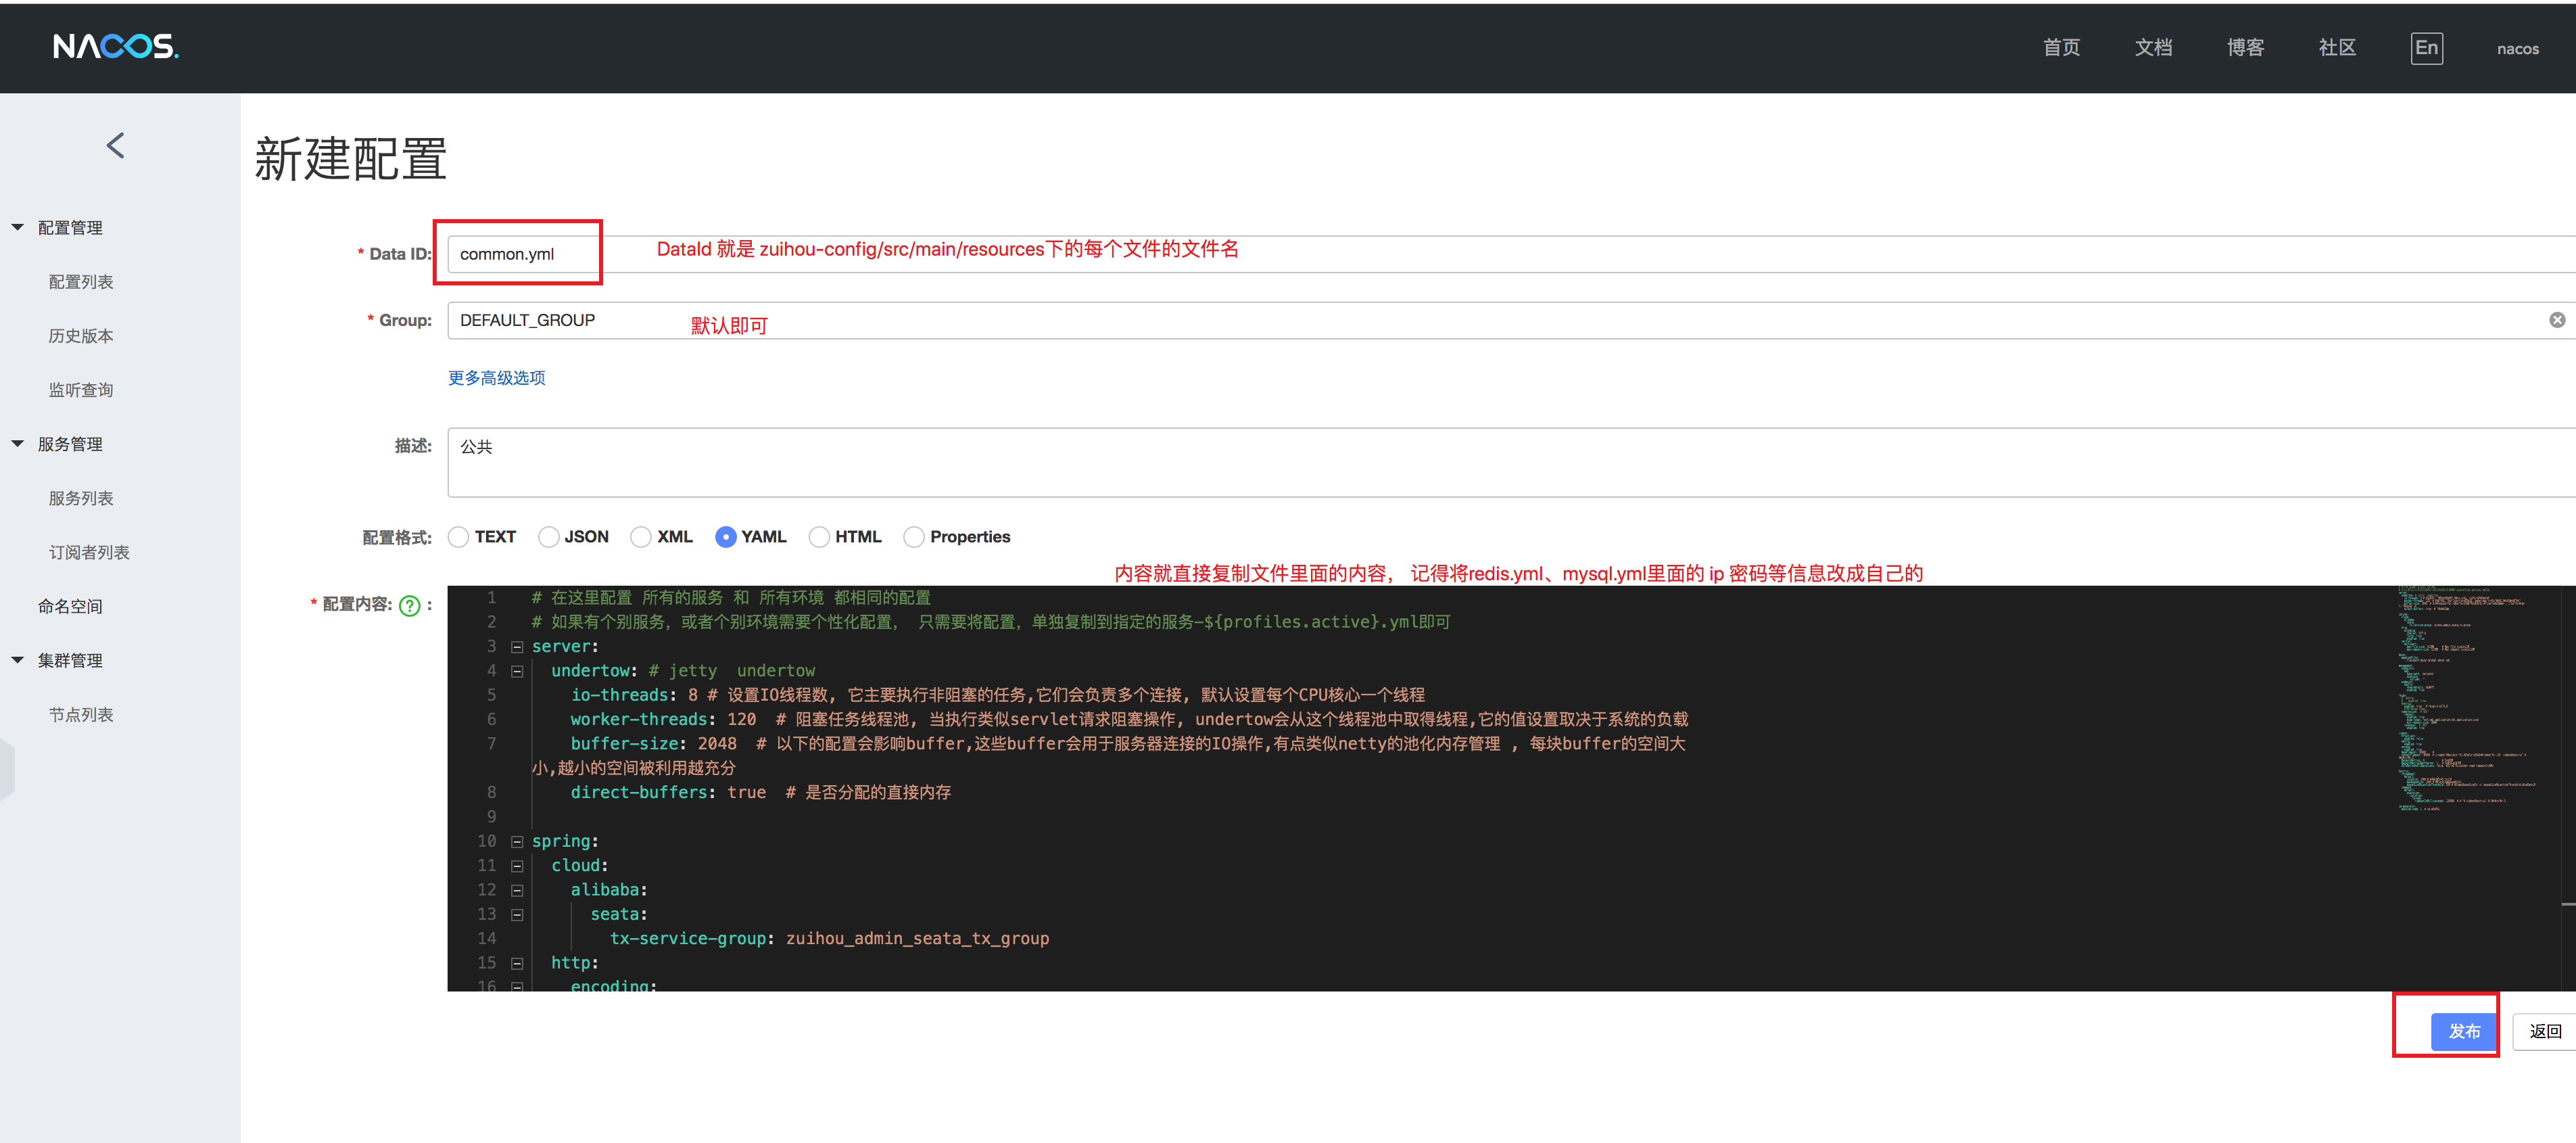Open 配置列表 in the sidebar
The height and width of the screenshot is (1143, 2576).
tap(81, 282)
